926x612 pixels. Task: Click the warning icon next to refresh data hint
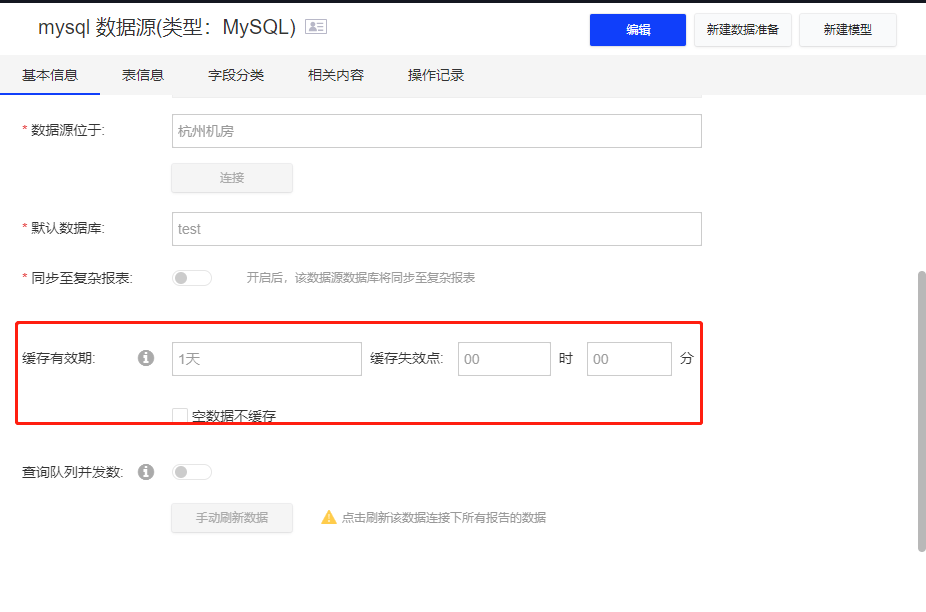pyautogui.click(x=327, y=517)
